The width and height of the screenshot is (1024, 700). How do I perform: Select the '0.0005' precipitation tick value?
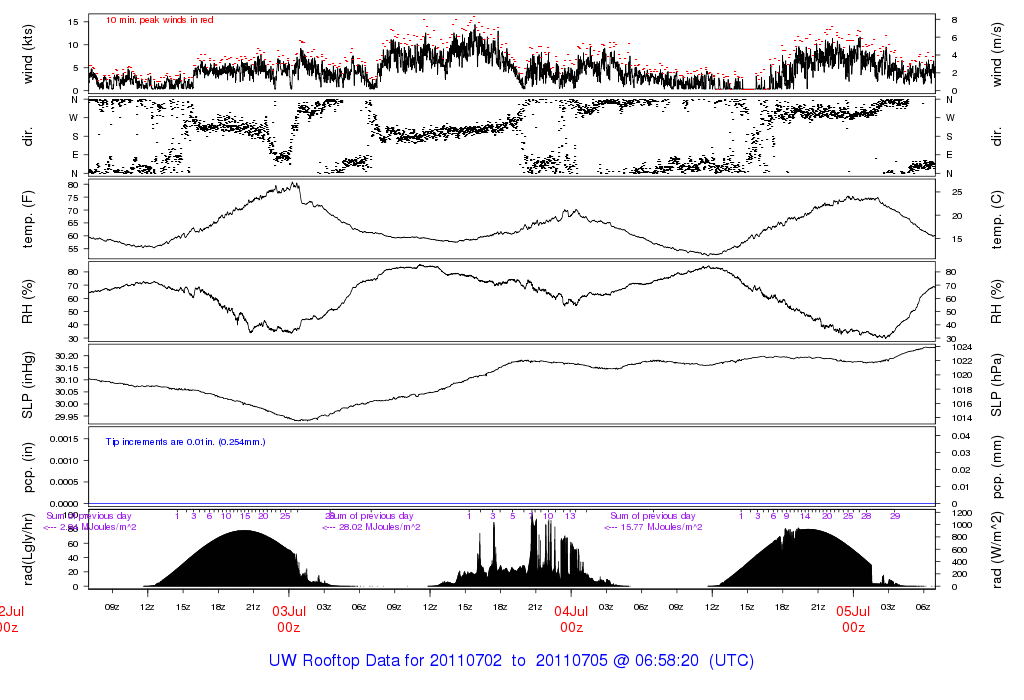pos(65,482)
